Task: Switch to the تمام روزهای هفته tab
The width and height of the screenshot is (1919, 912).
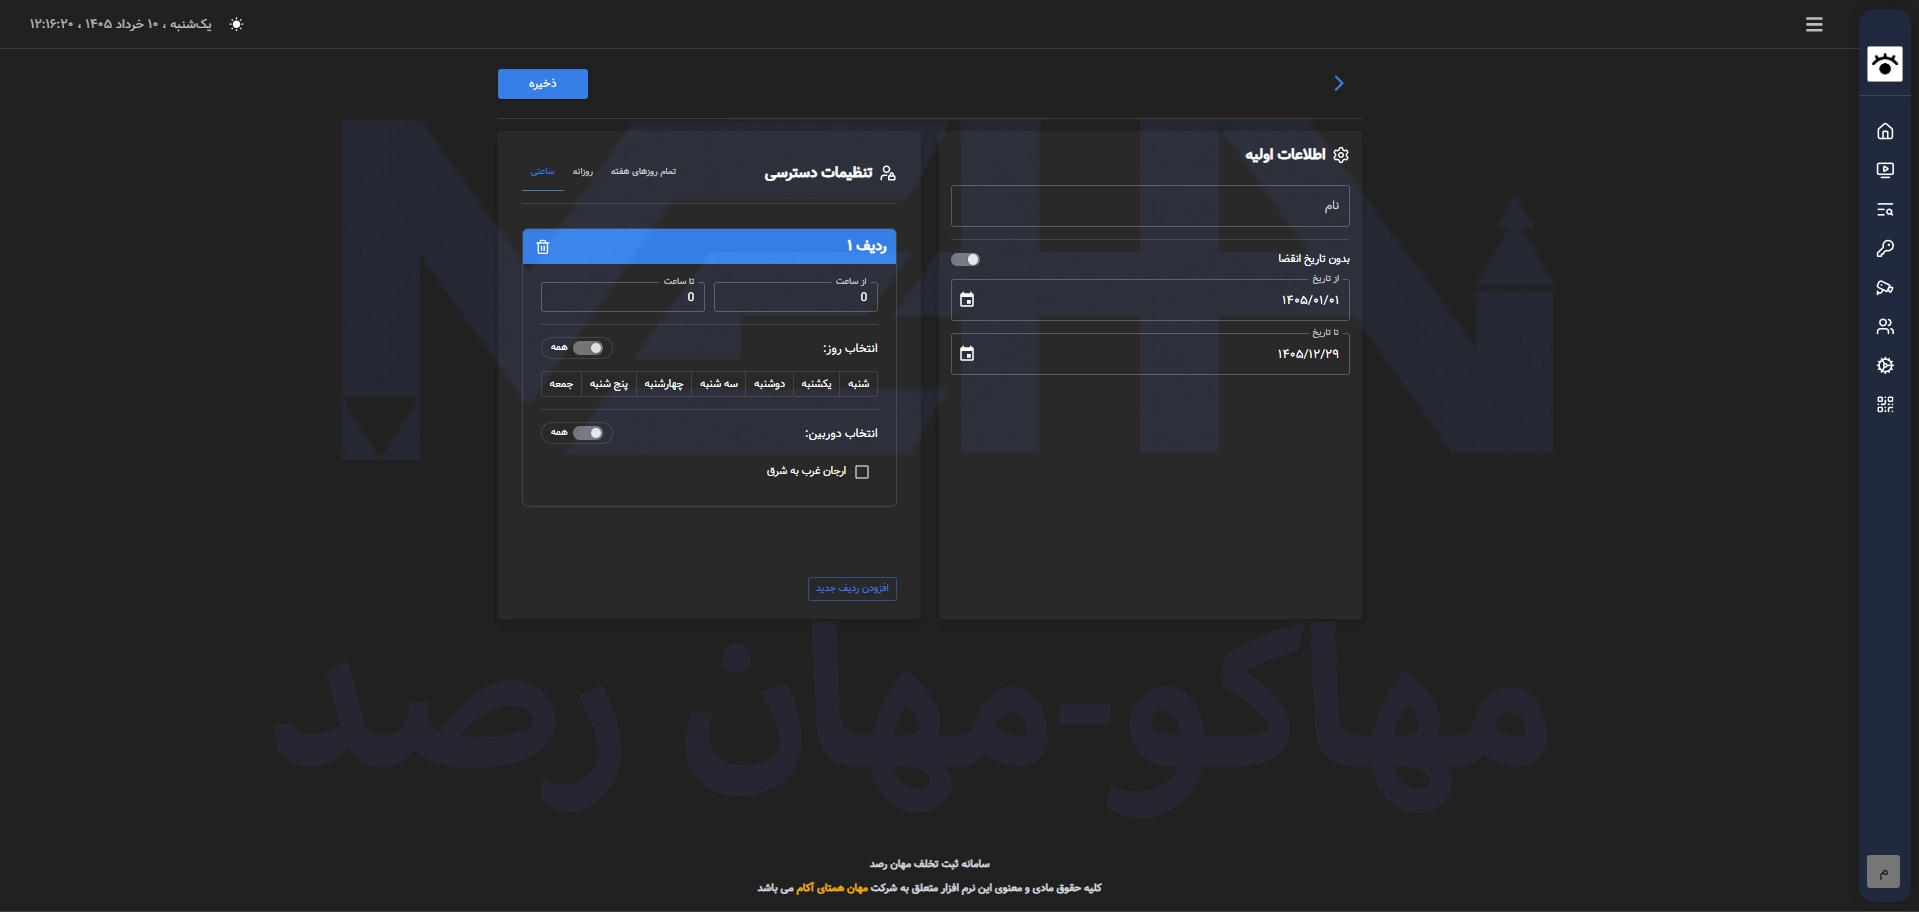Action: pos(644,172)
